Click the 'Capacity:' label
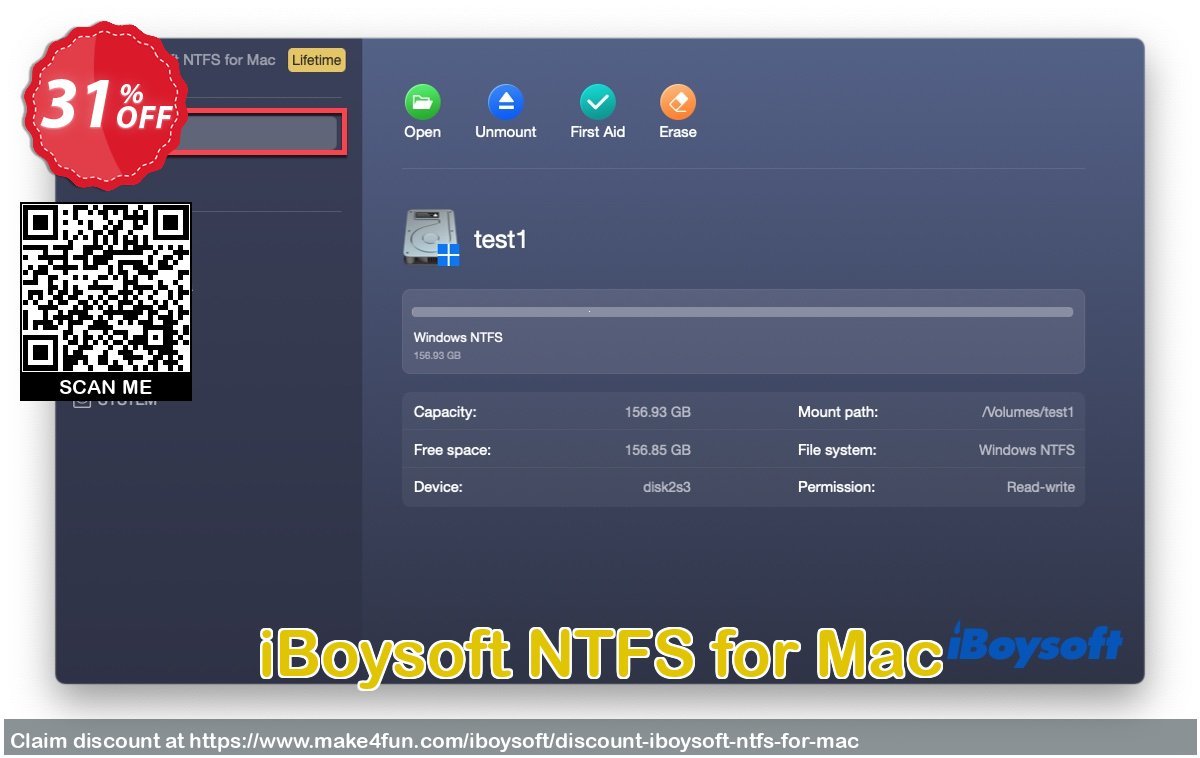The height and width of the screenshot is (758, 1200). pos(445,412)
